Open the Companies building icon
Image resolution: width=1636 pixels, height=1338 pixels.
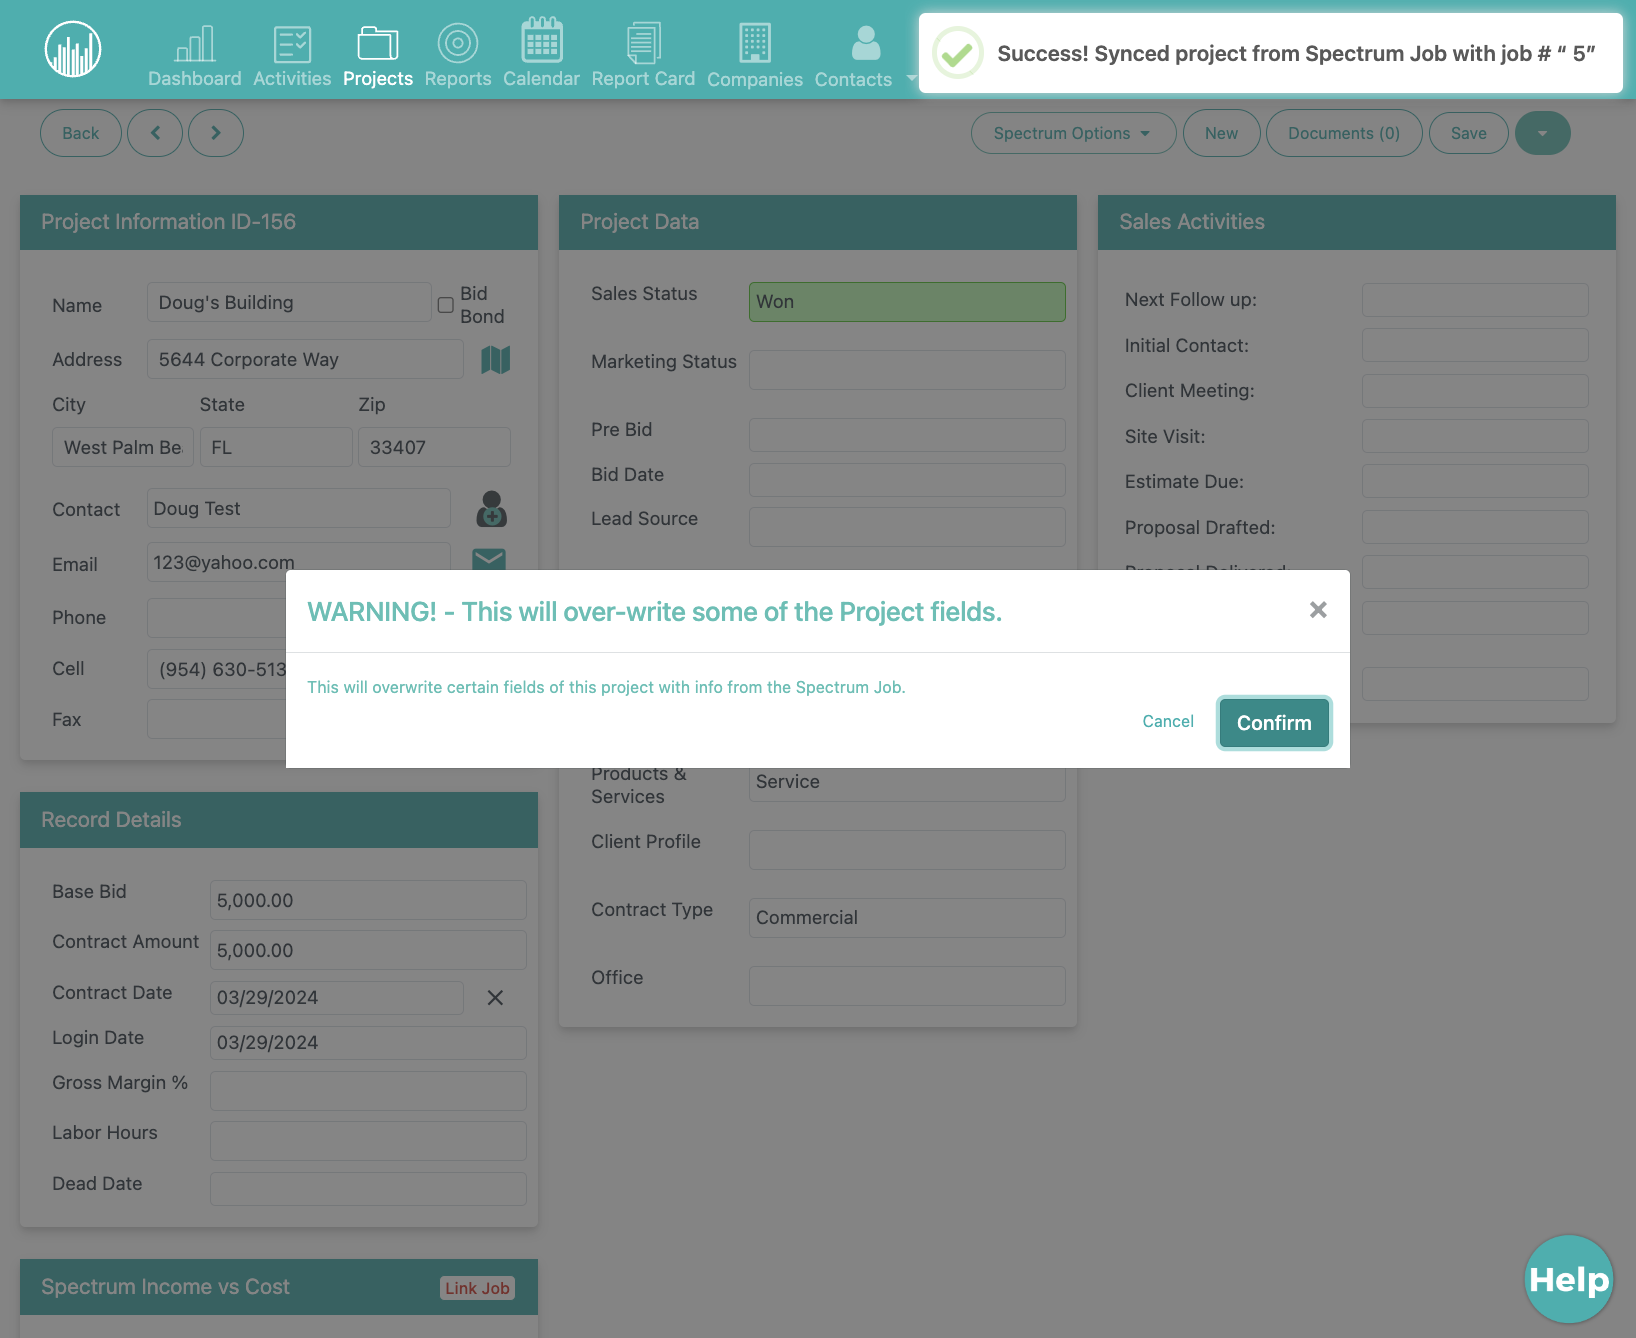(x=755, y=43)
